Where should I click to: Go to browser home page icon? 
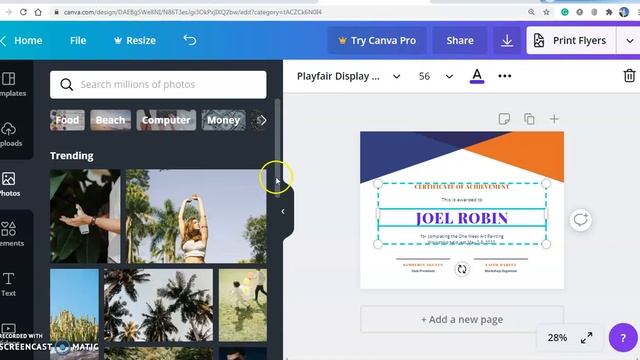point(38,12)
